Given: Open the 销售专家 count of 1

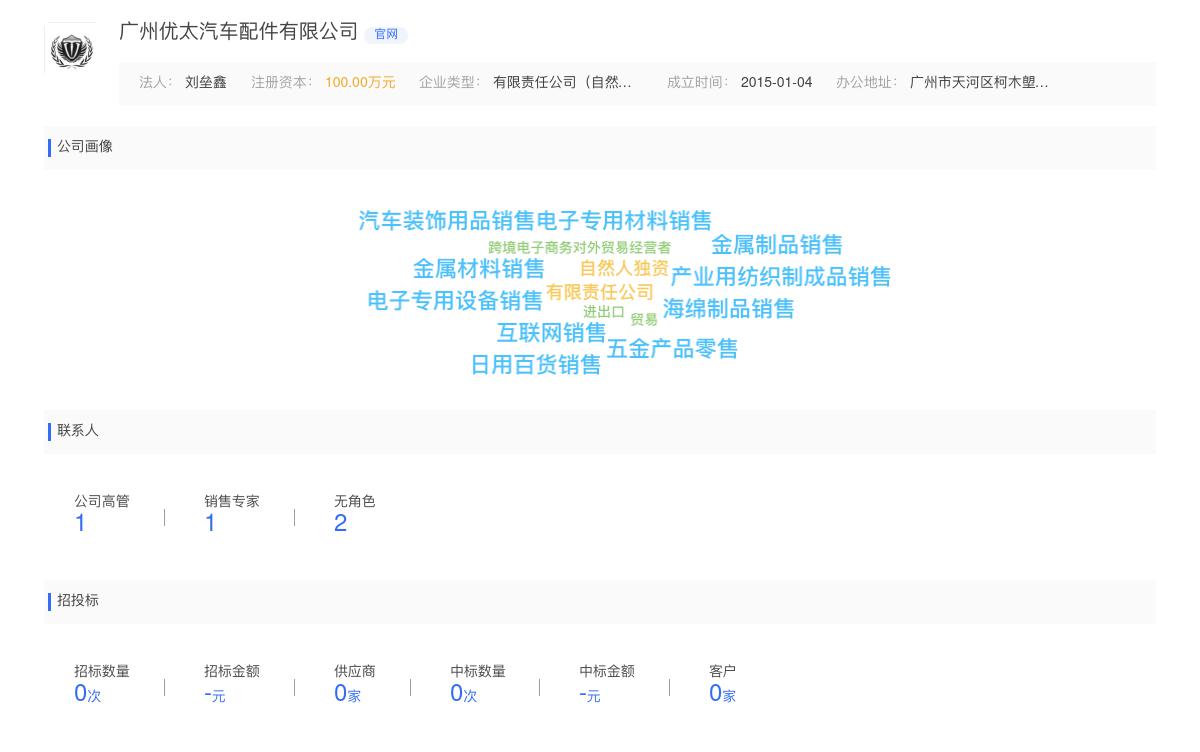Looking at the screenshot, I should tap(210, 523).
